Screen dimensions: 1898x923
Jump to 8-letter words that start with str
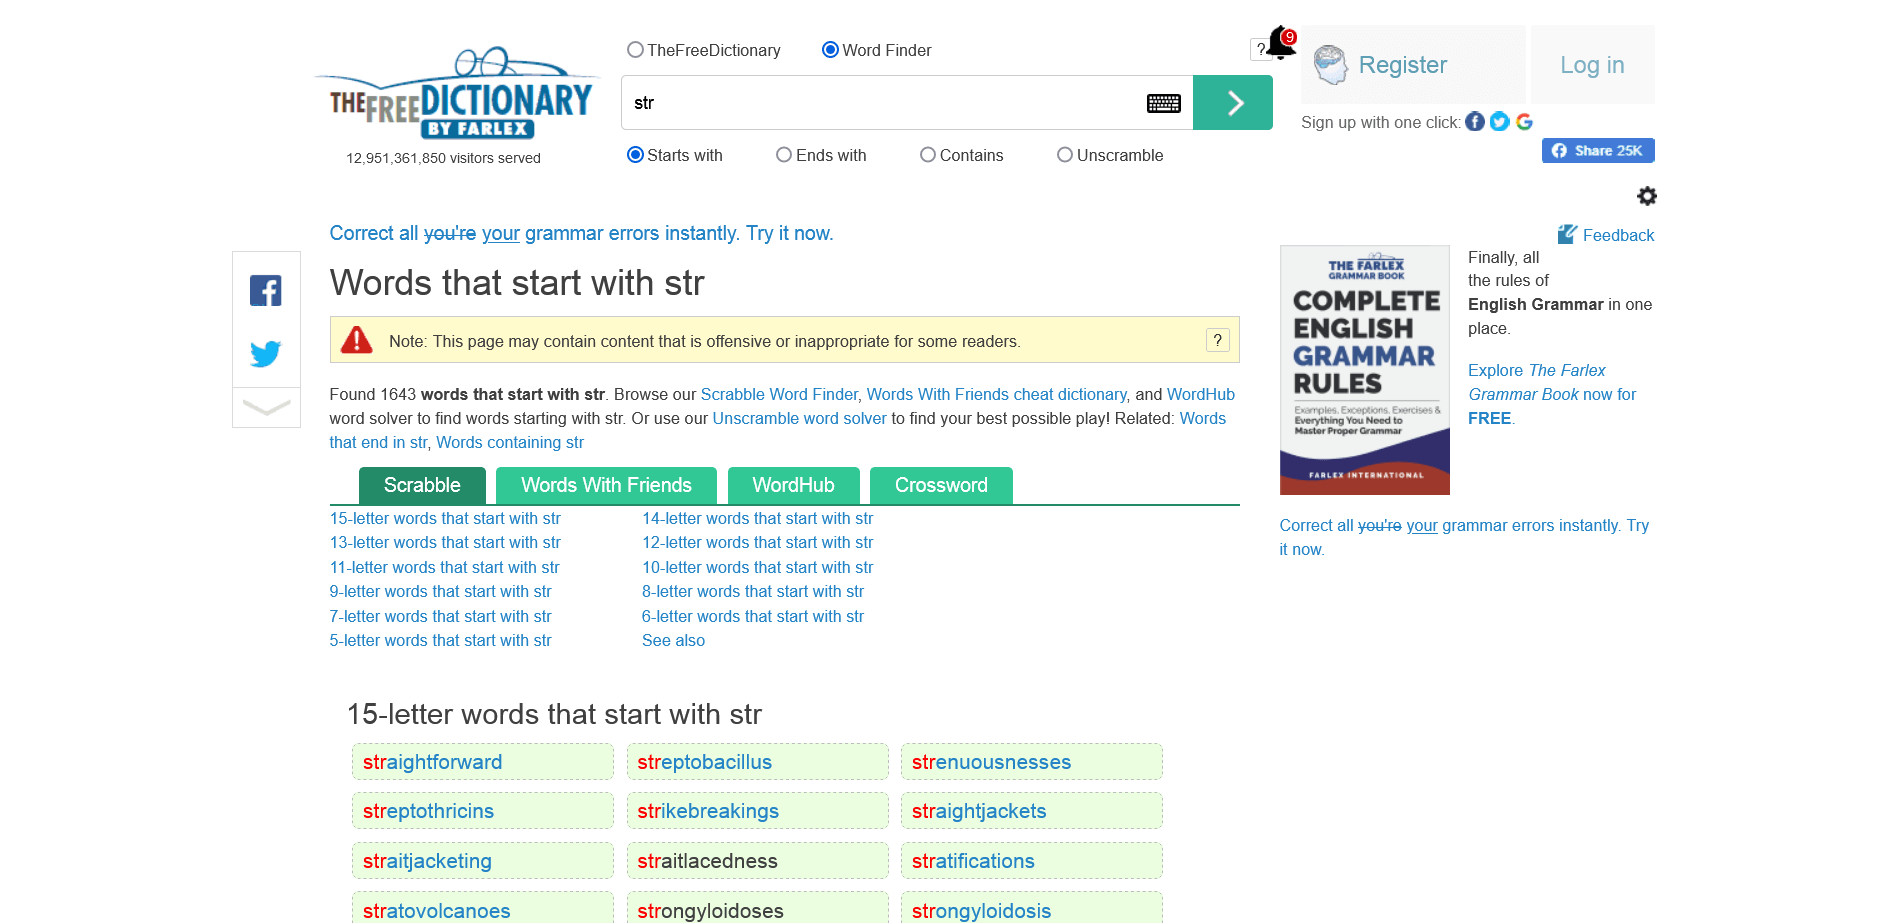click(x=753, y=591)
